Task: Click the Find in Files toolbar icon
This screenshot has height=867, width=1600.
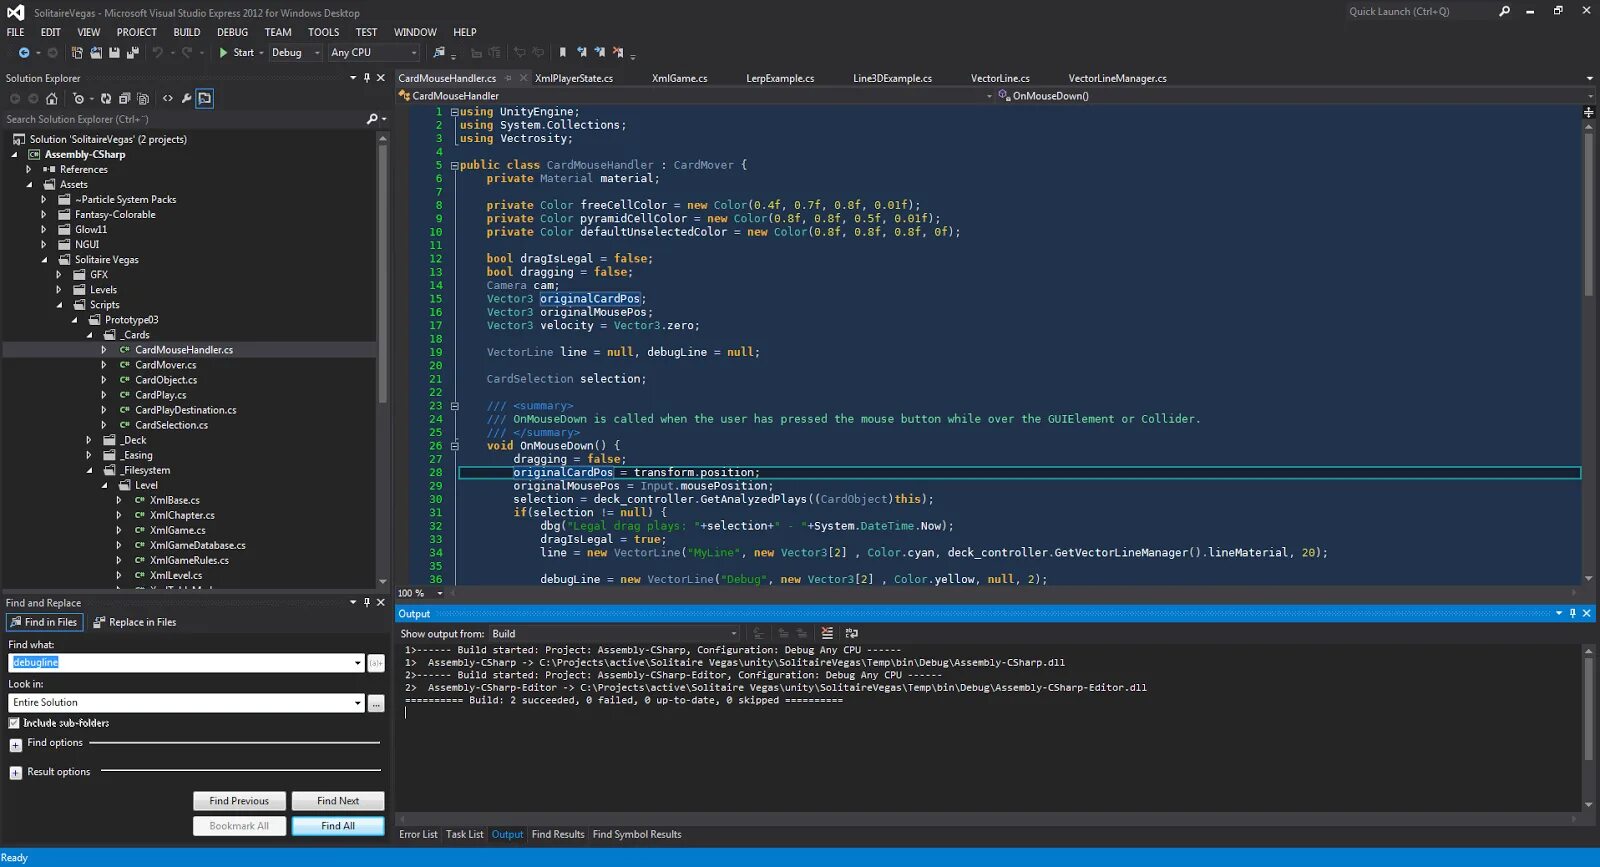Action: (439, 53)
